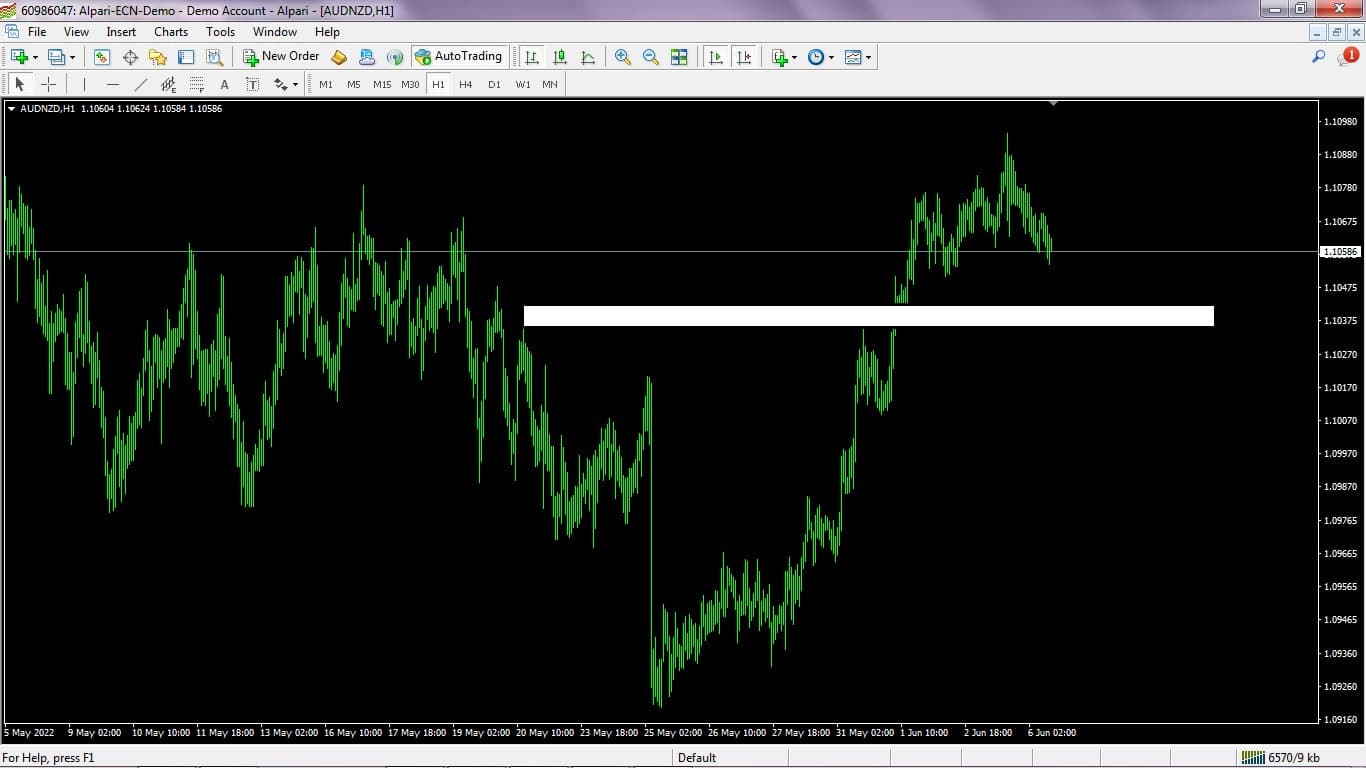
Task: Toggle the Strategy Tester icon
Action: (214, 57)
